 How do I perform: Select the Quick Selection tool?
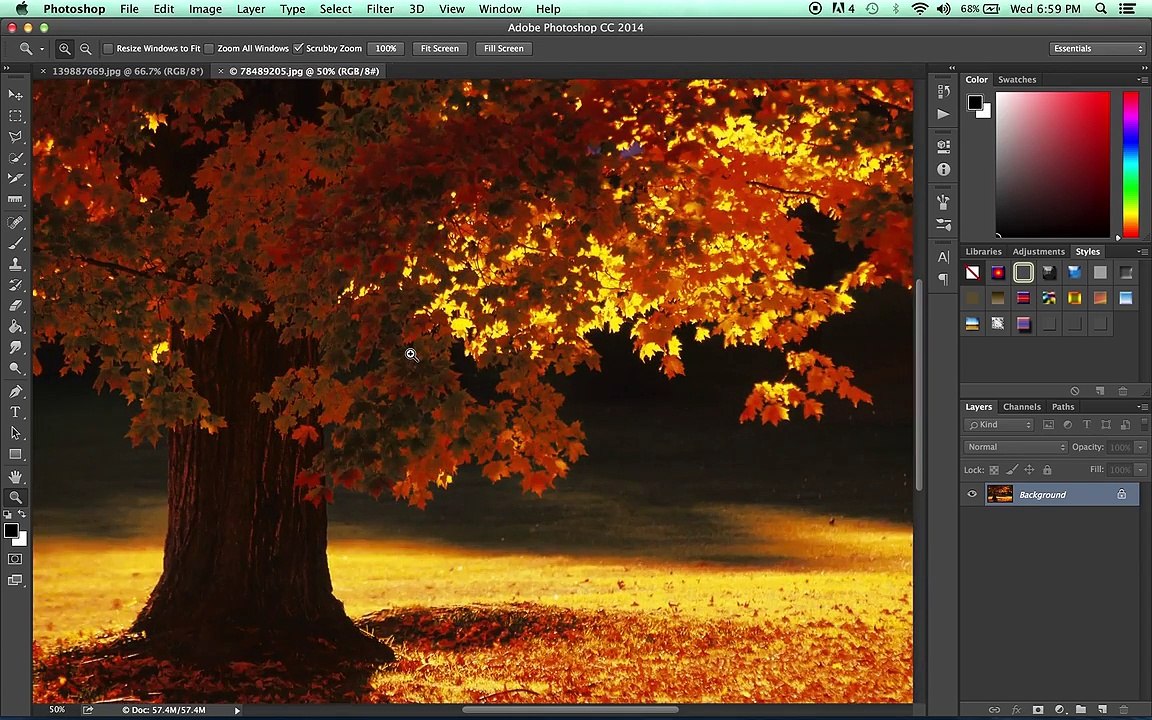point(15,158)
